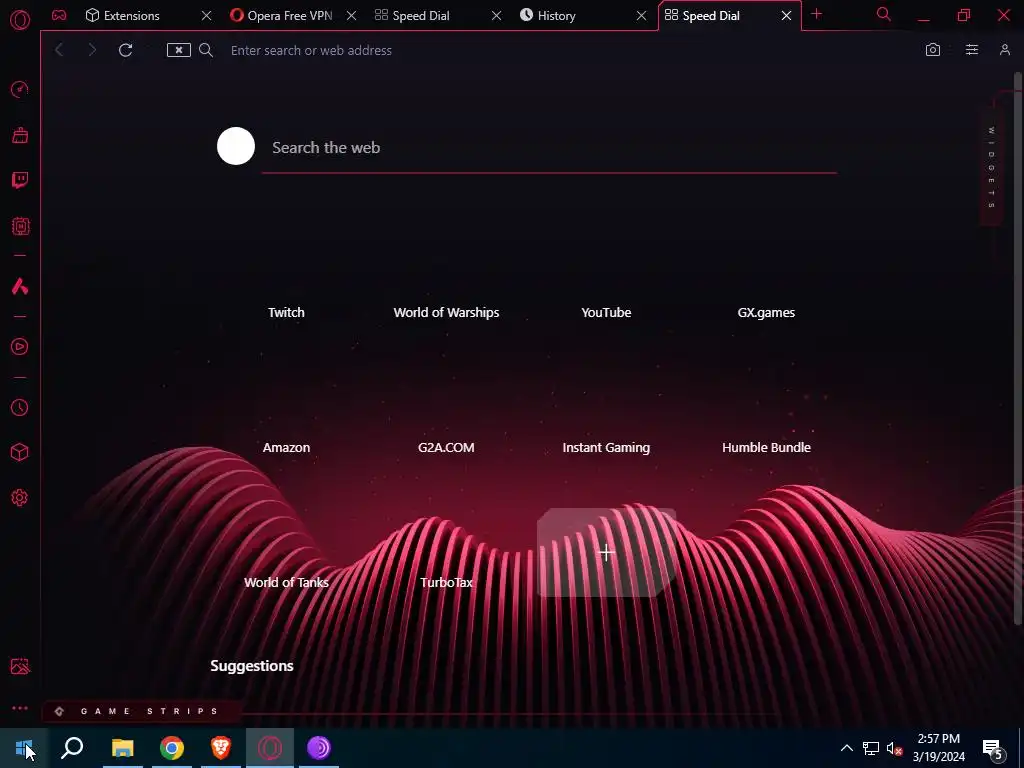The height and width of the screenshot is (768, 1024).
Task: Launch Google Chrome from taskbar
Action: pyautogui.click(x=172, y=748)
